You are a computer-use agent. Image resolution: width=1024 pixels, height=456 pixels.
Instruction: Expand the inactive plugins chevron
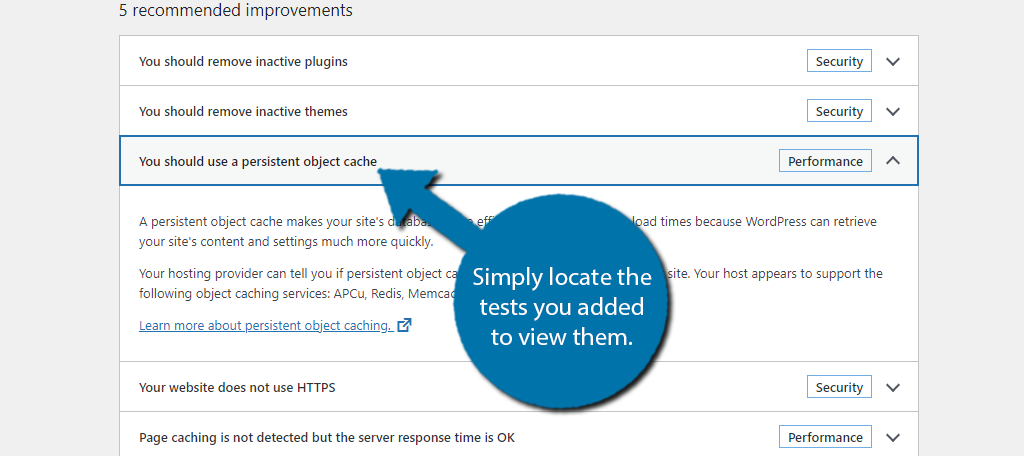point(893,61)
